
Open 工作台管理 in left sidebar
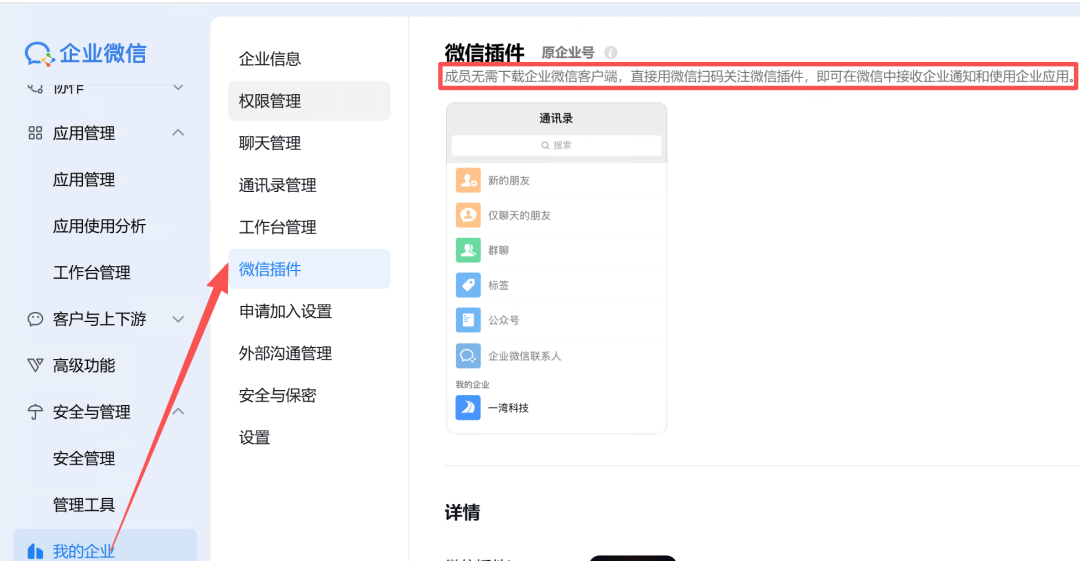92,273
